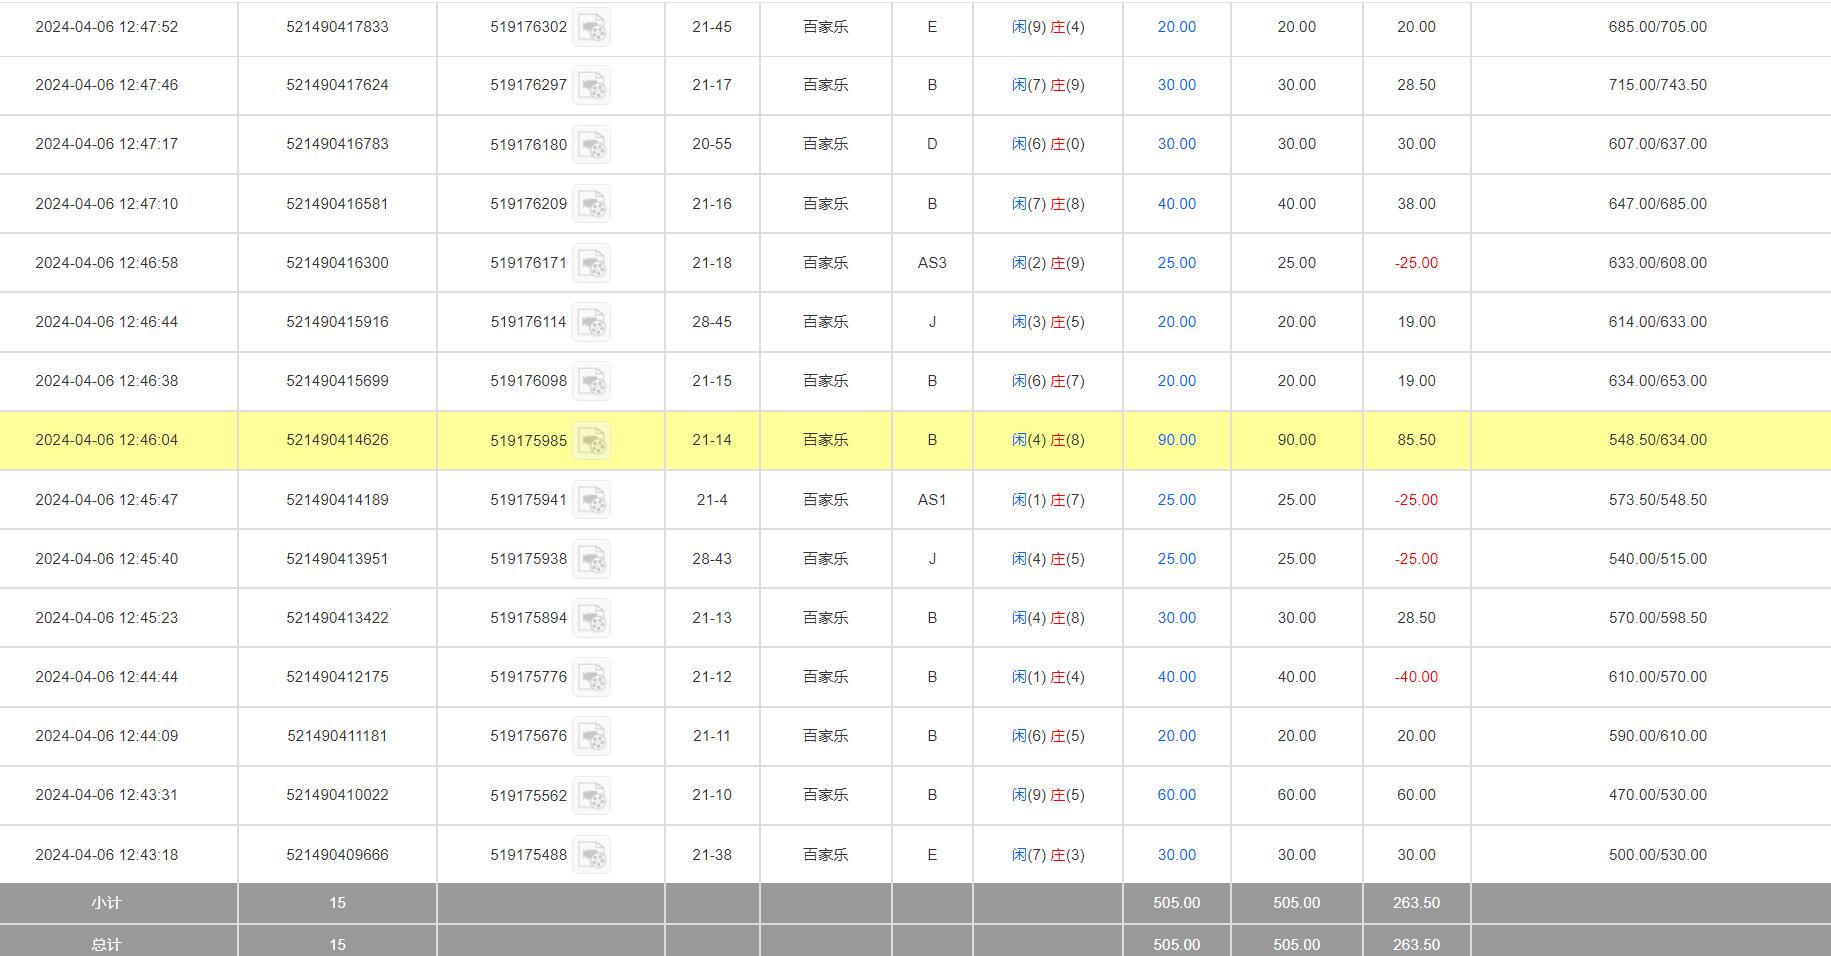Open the video icon for round 519176114
The height and width of the screenshot is (956, 1831).
[x=592, y=322]
